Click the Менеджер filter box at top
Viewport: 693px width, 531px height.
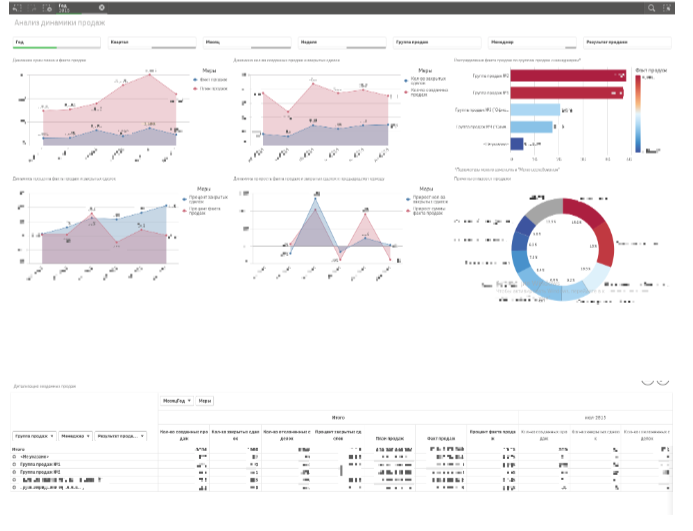click(x=531, y=43)
